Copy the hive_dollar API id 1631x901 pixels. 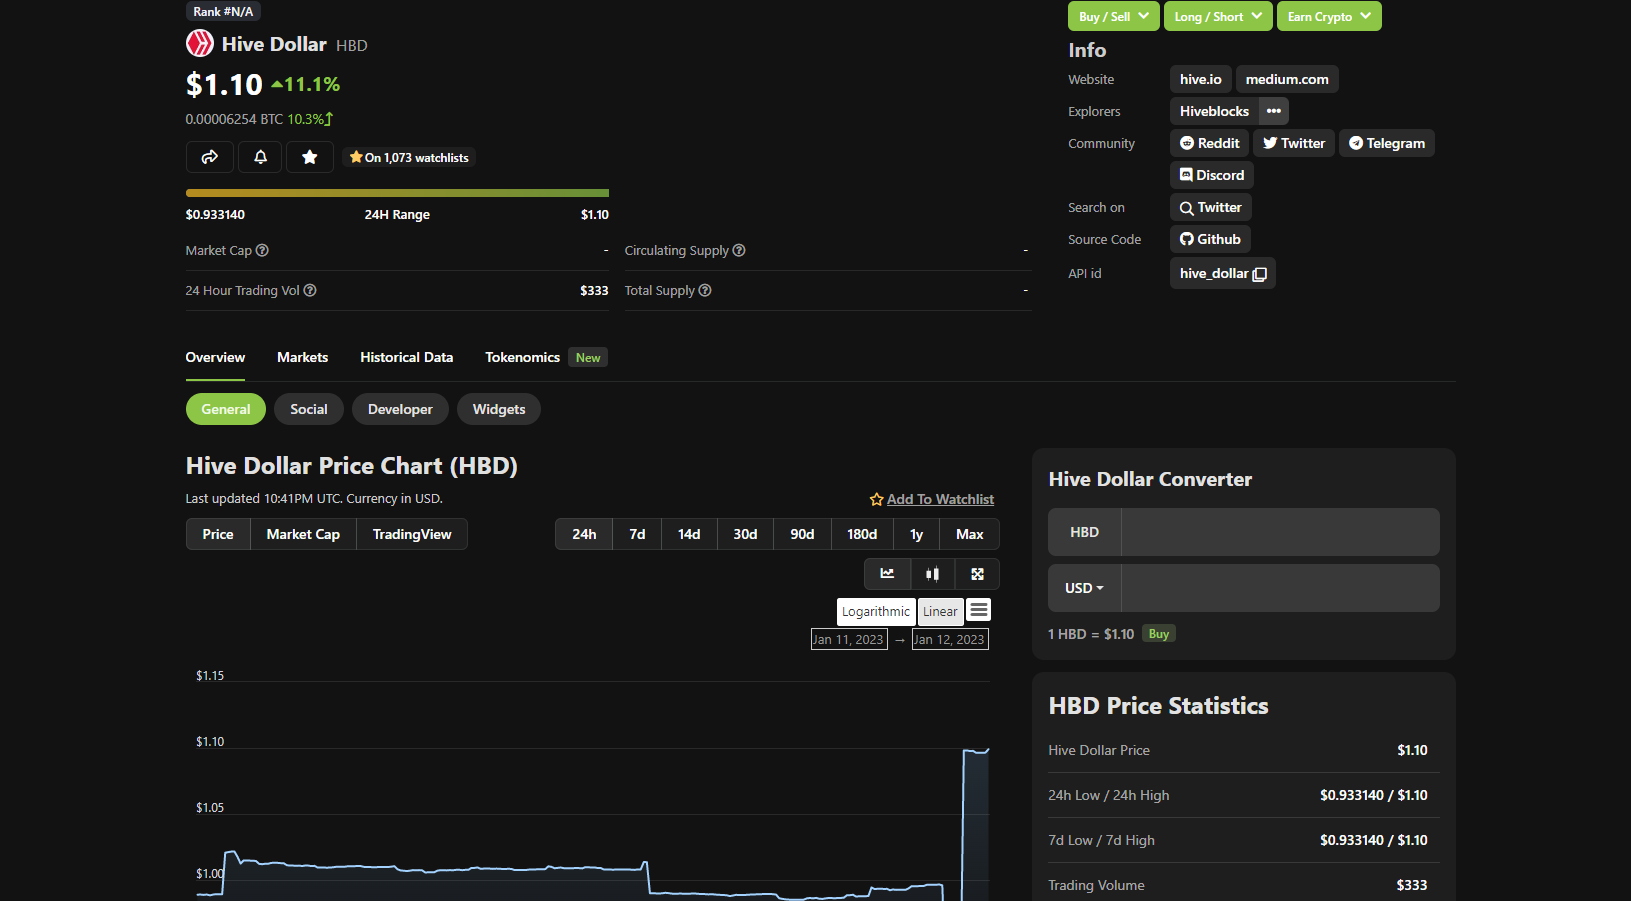pos(1223,273)
